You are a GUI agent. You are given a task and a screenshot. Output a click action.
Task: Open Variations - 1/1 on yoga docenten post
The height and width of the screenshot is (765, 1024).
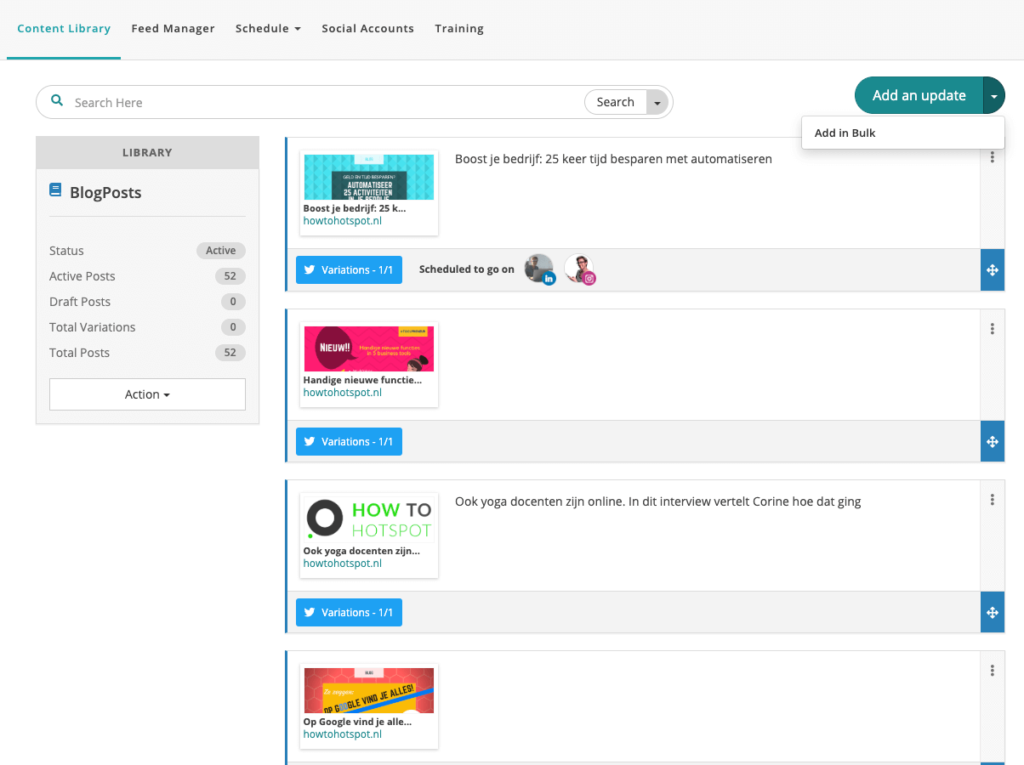tap(349, 612)
